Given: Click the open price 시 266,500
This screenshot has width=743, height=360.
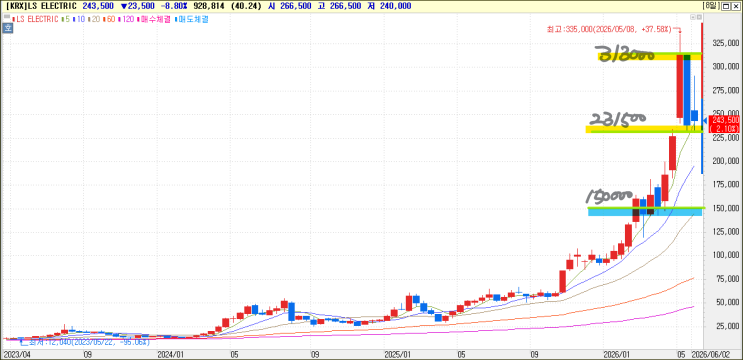Looking at the screenshot, I should 291,6.
